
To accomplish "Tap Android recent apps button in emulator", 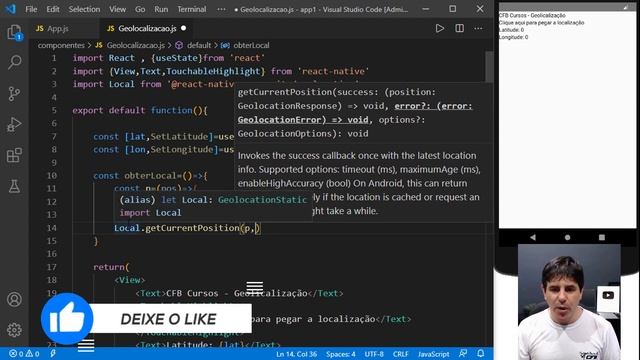I will (x=602, y=237).
